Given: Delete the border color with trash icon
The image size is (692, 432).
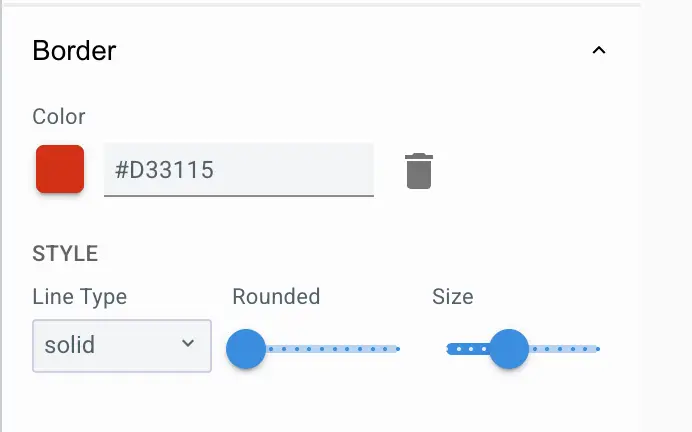Looking at the screenshot, I should pyautogui.click(x=419, y=171).
